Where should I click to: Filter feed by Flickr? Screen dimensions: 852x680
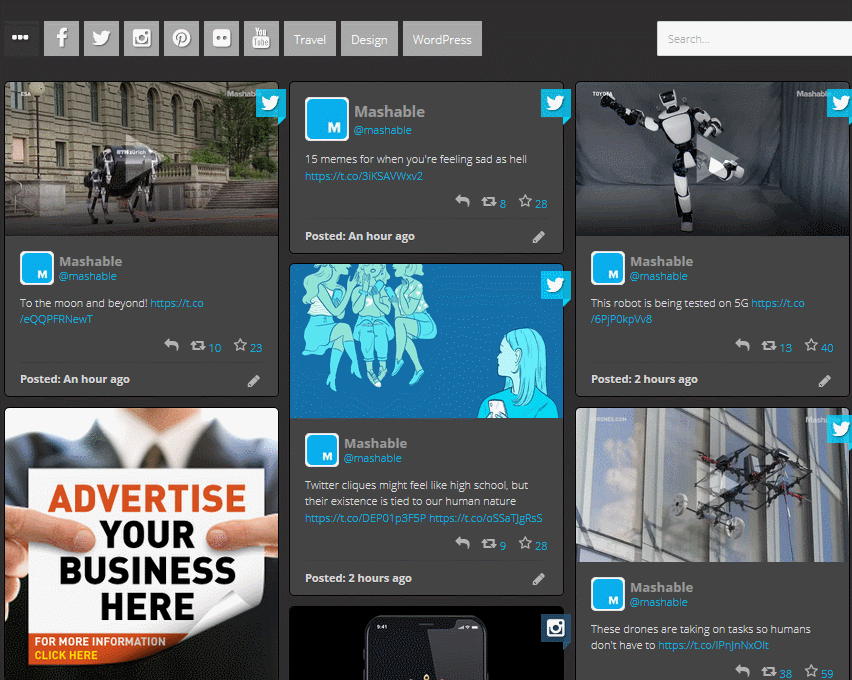click(221, 38)
